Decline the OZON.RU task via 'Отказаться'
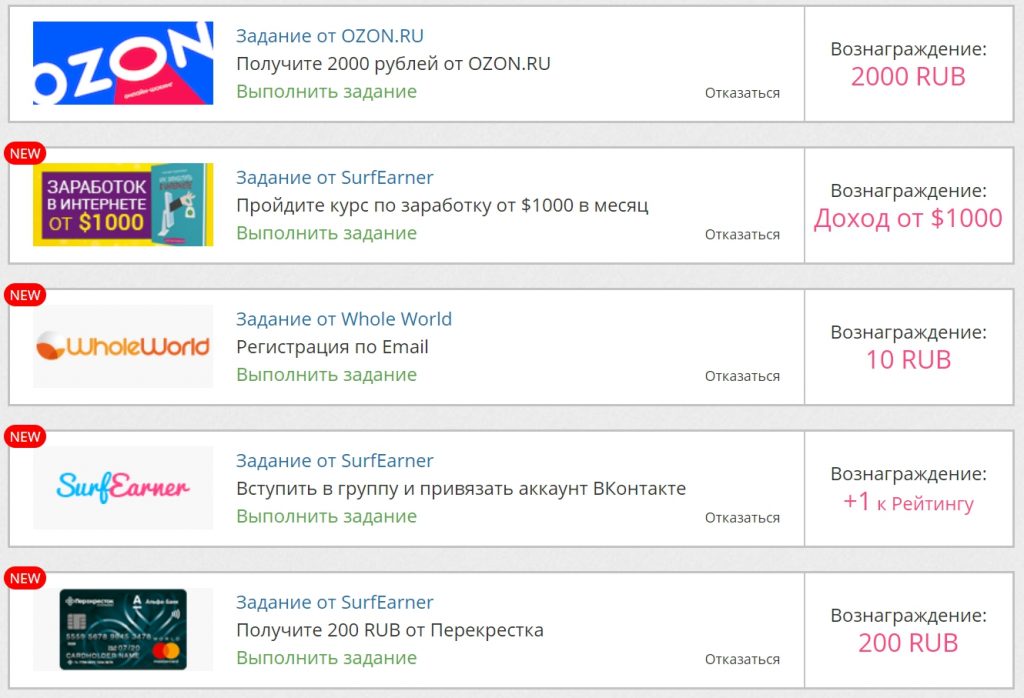This screenshot has height=698, width=1024. (x=742, y=93)
